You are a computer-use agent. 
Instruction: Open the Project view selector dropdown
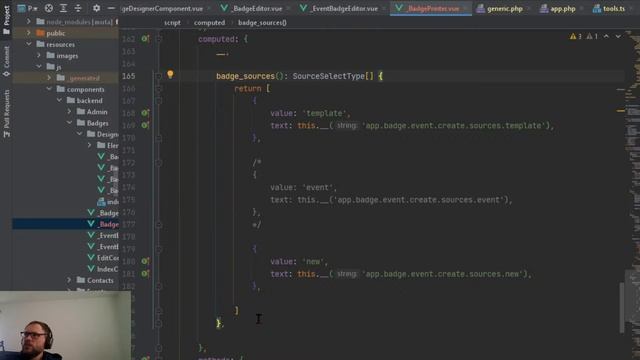[27, 8]
